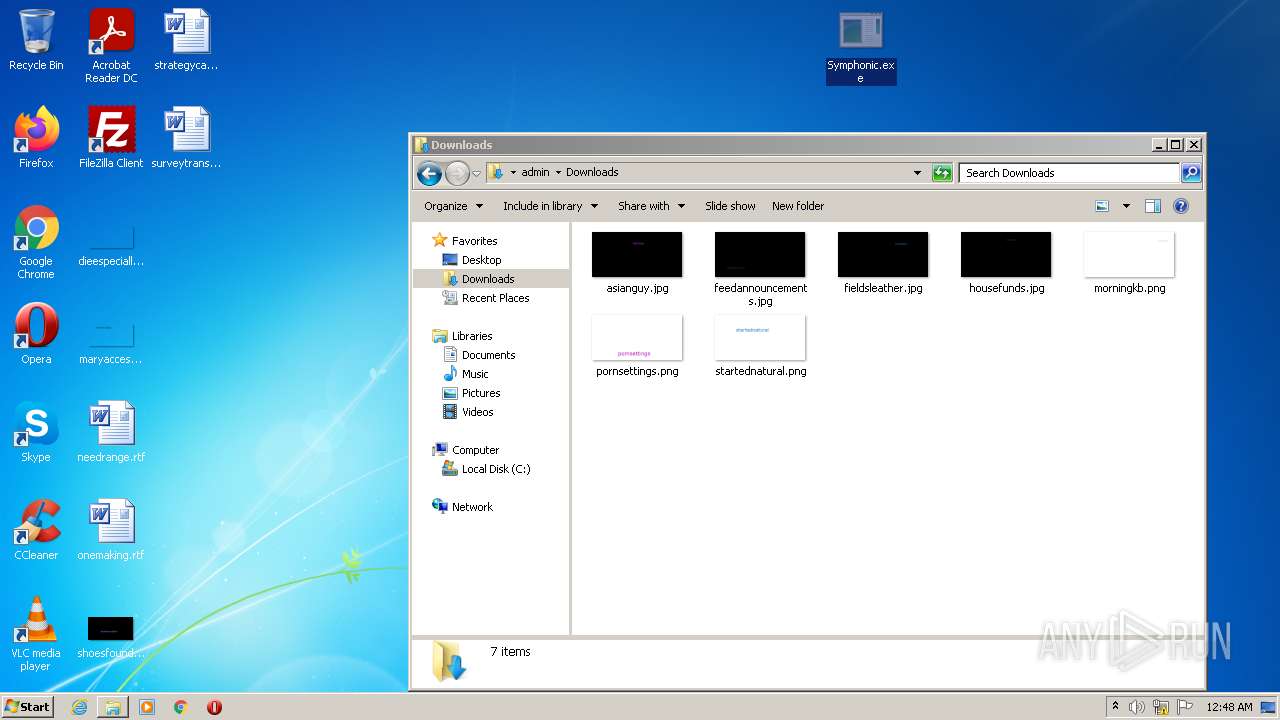Click Slide show button
1280x720 pixels.
730,206
